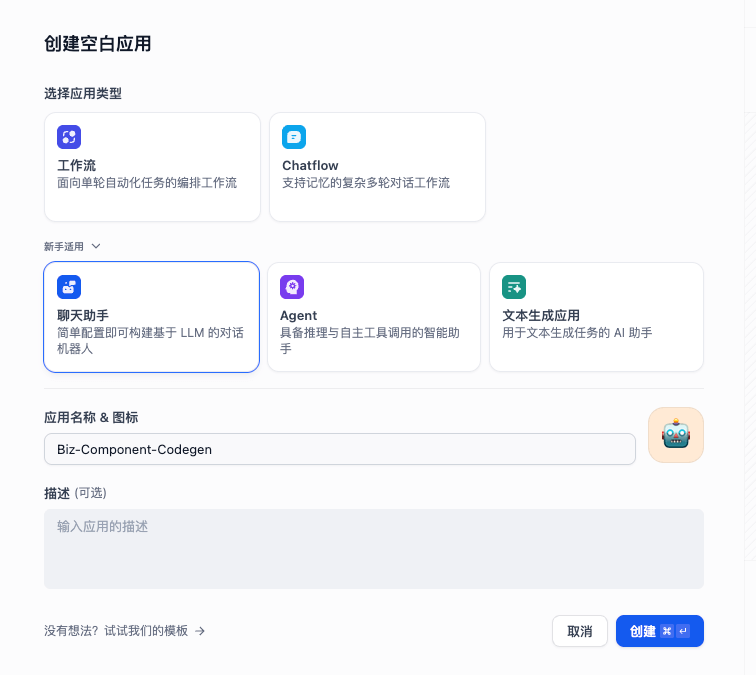Click the arrow icon beside 试试我们的模板

click(200, 631)
